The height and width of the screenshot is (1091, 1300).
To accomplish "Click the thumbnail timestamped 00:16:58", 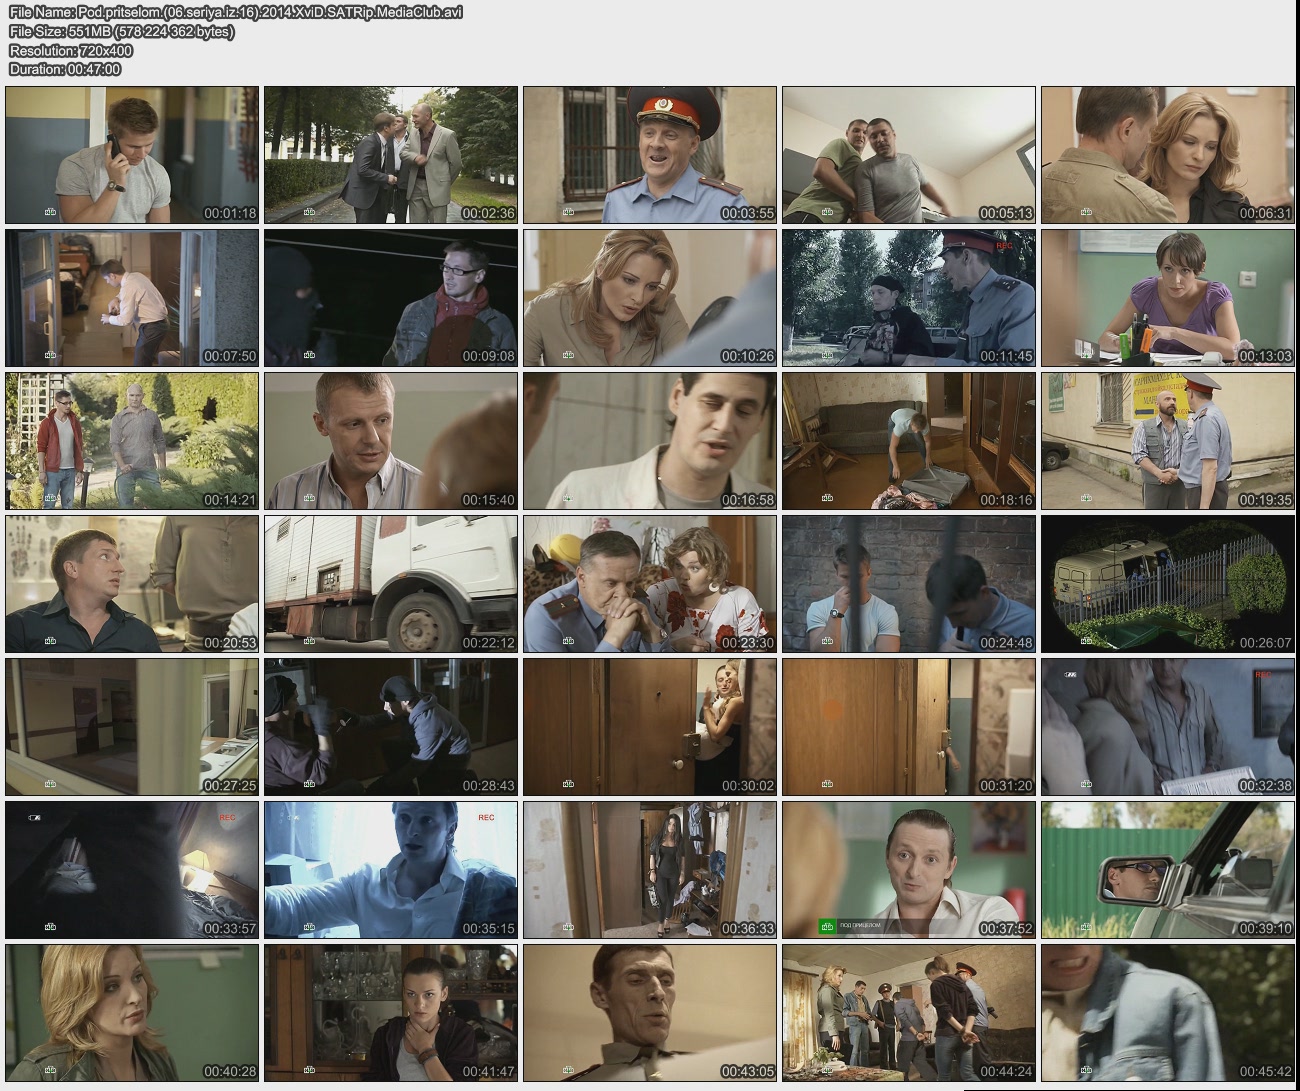I will tap(650, 441).
